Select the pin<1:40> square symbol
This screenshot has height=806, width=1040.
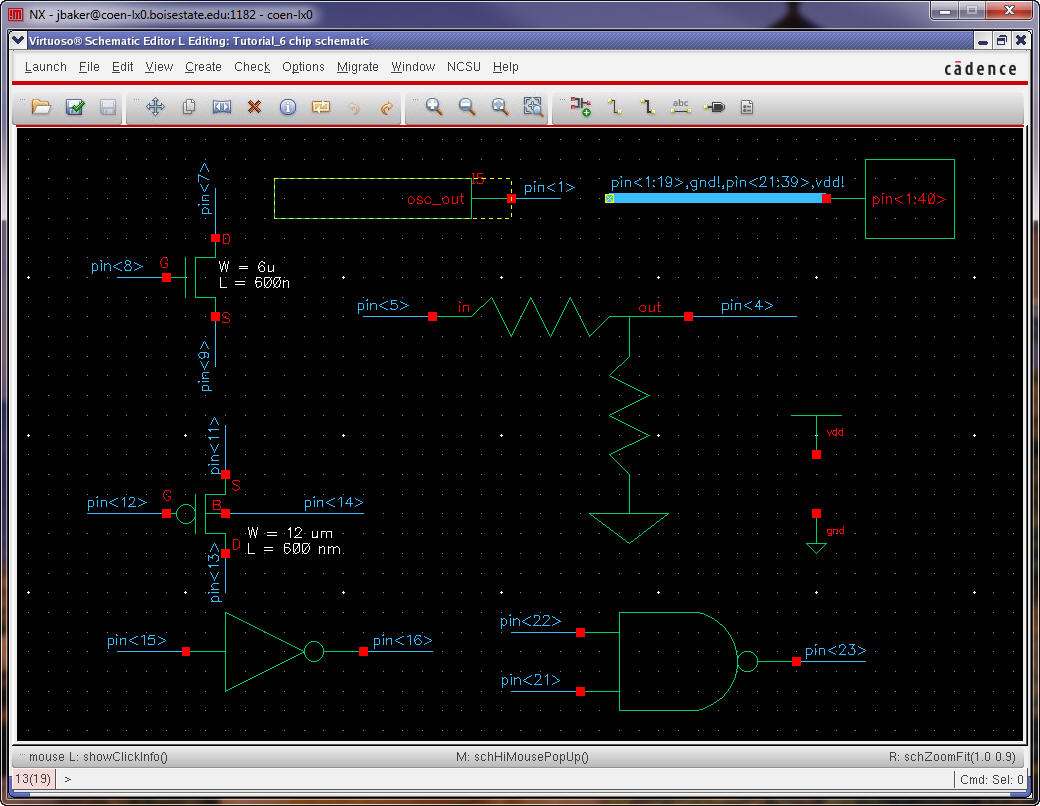pyautogui.click(x=909, y=198)
